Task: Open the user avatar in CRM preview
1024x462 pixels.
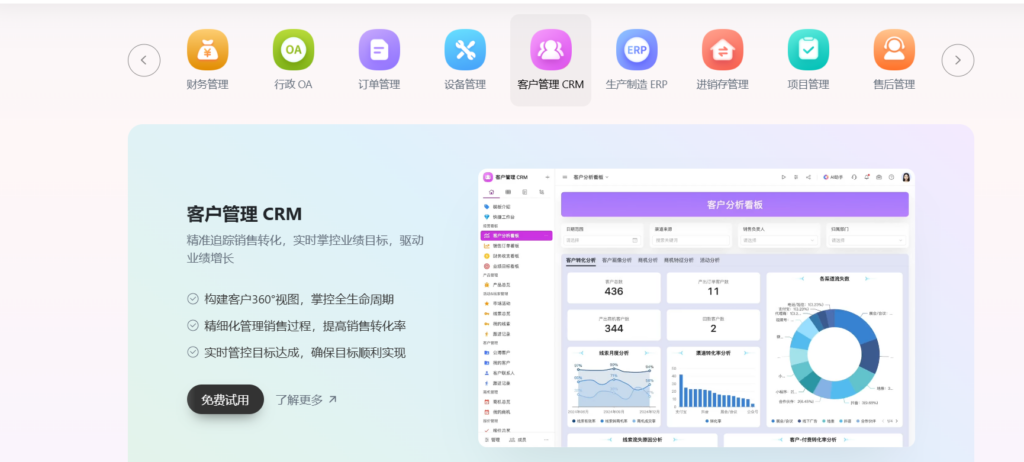Action: coord(906,177)
